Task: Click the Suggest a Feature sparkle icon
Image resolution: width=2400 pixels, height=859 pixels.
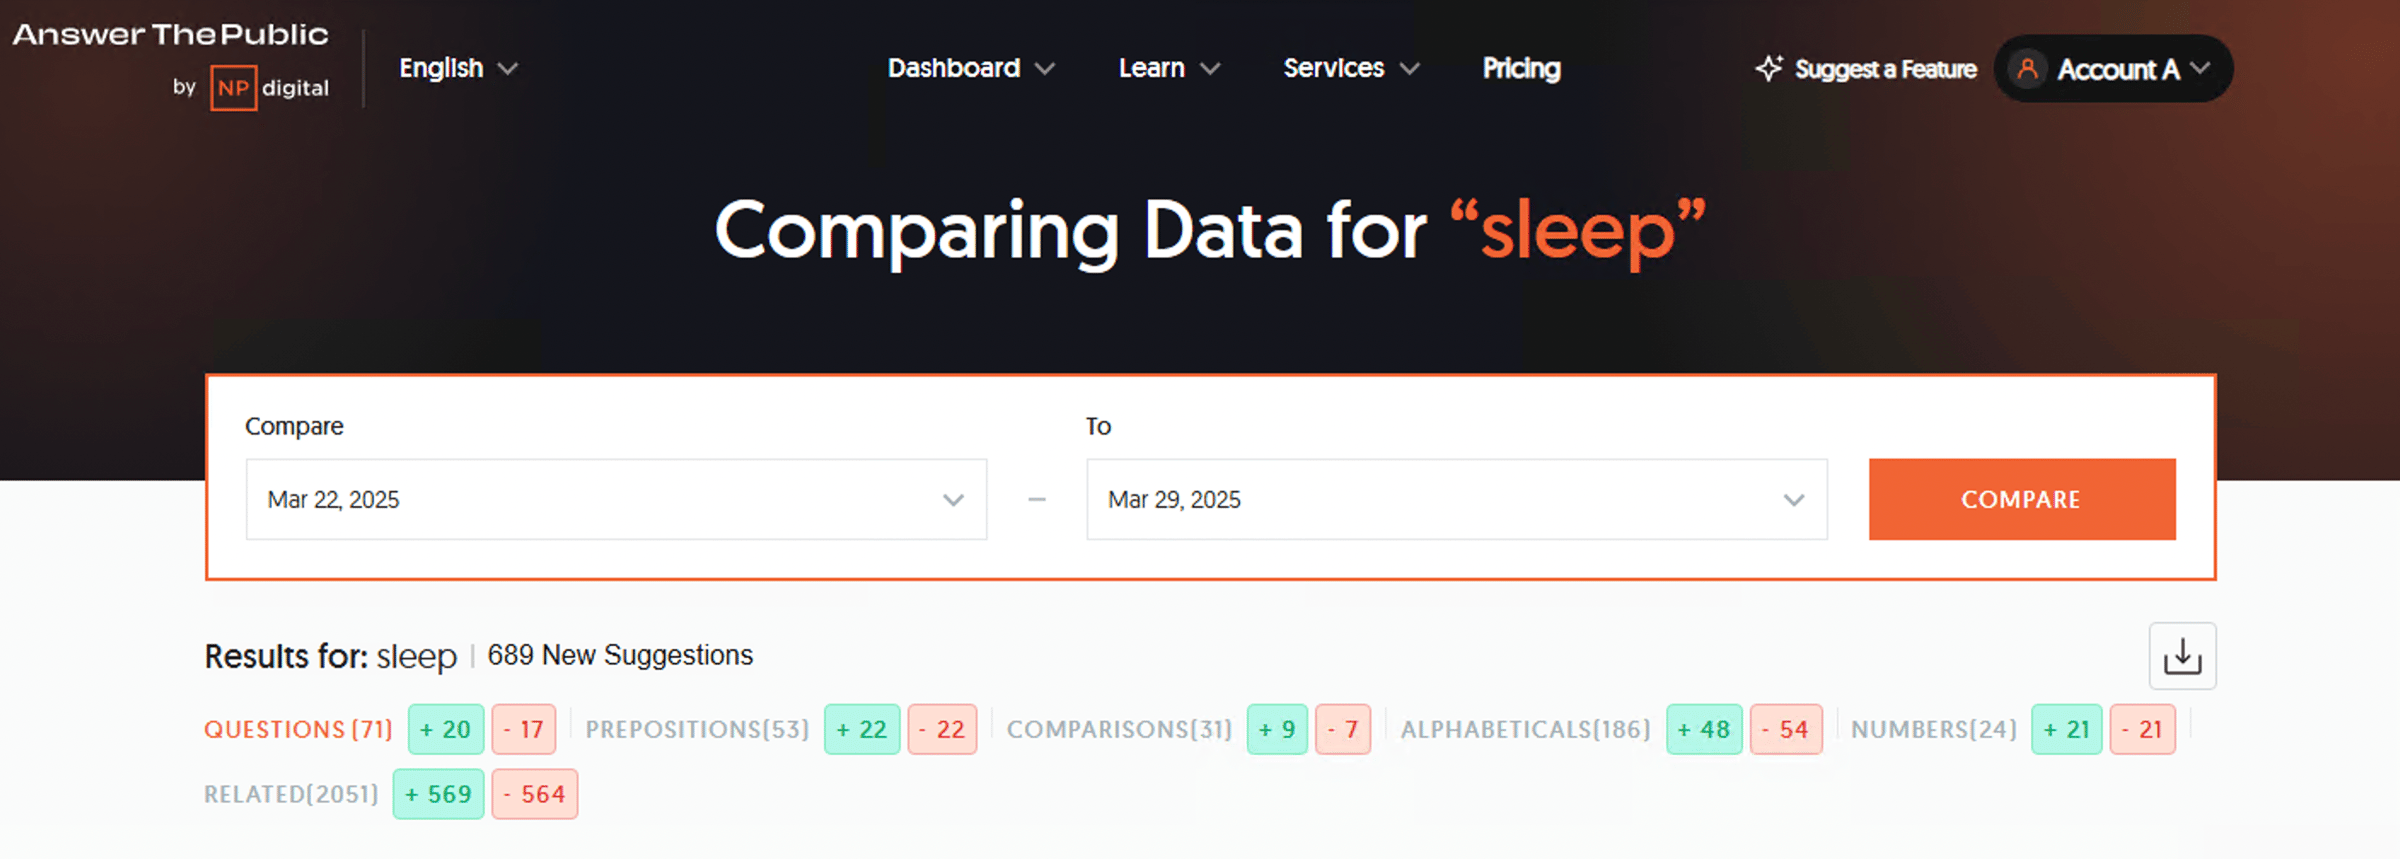Action: coord(1769,68)
